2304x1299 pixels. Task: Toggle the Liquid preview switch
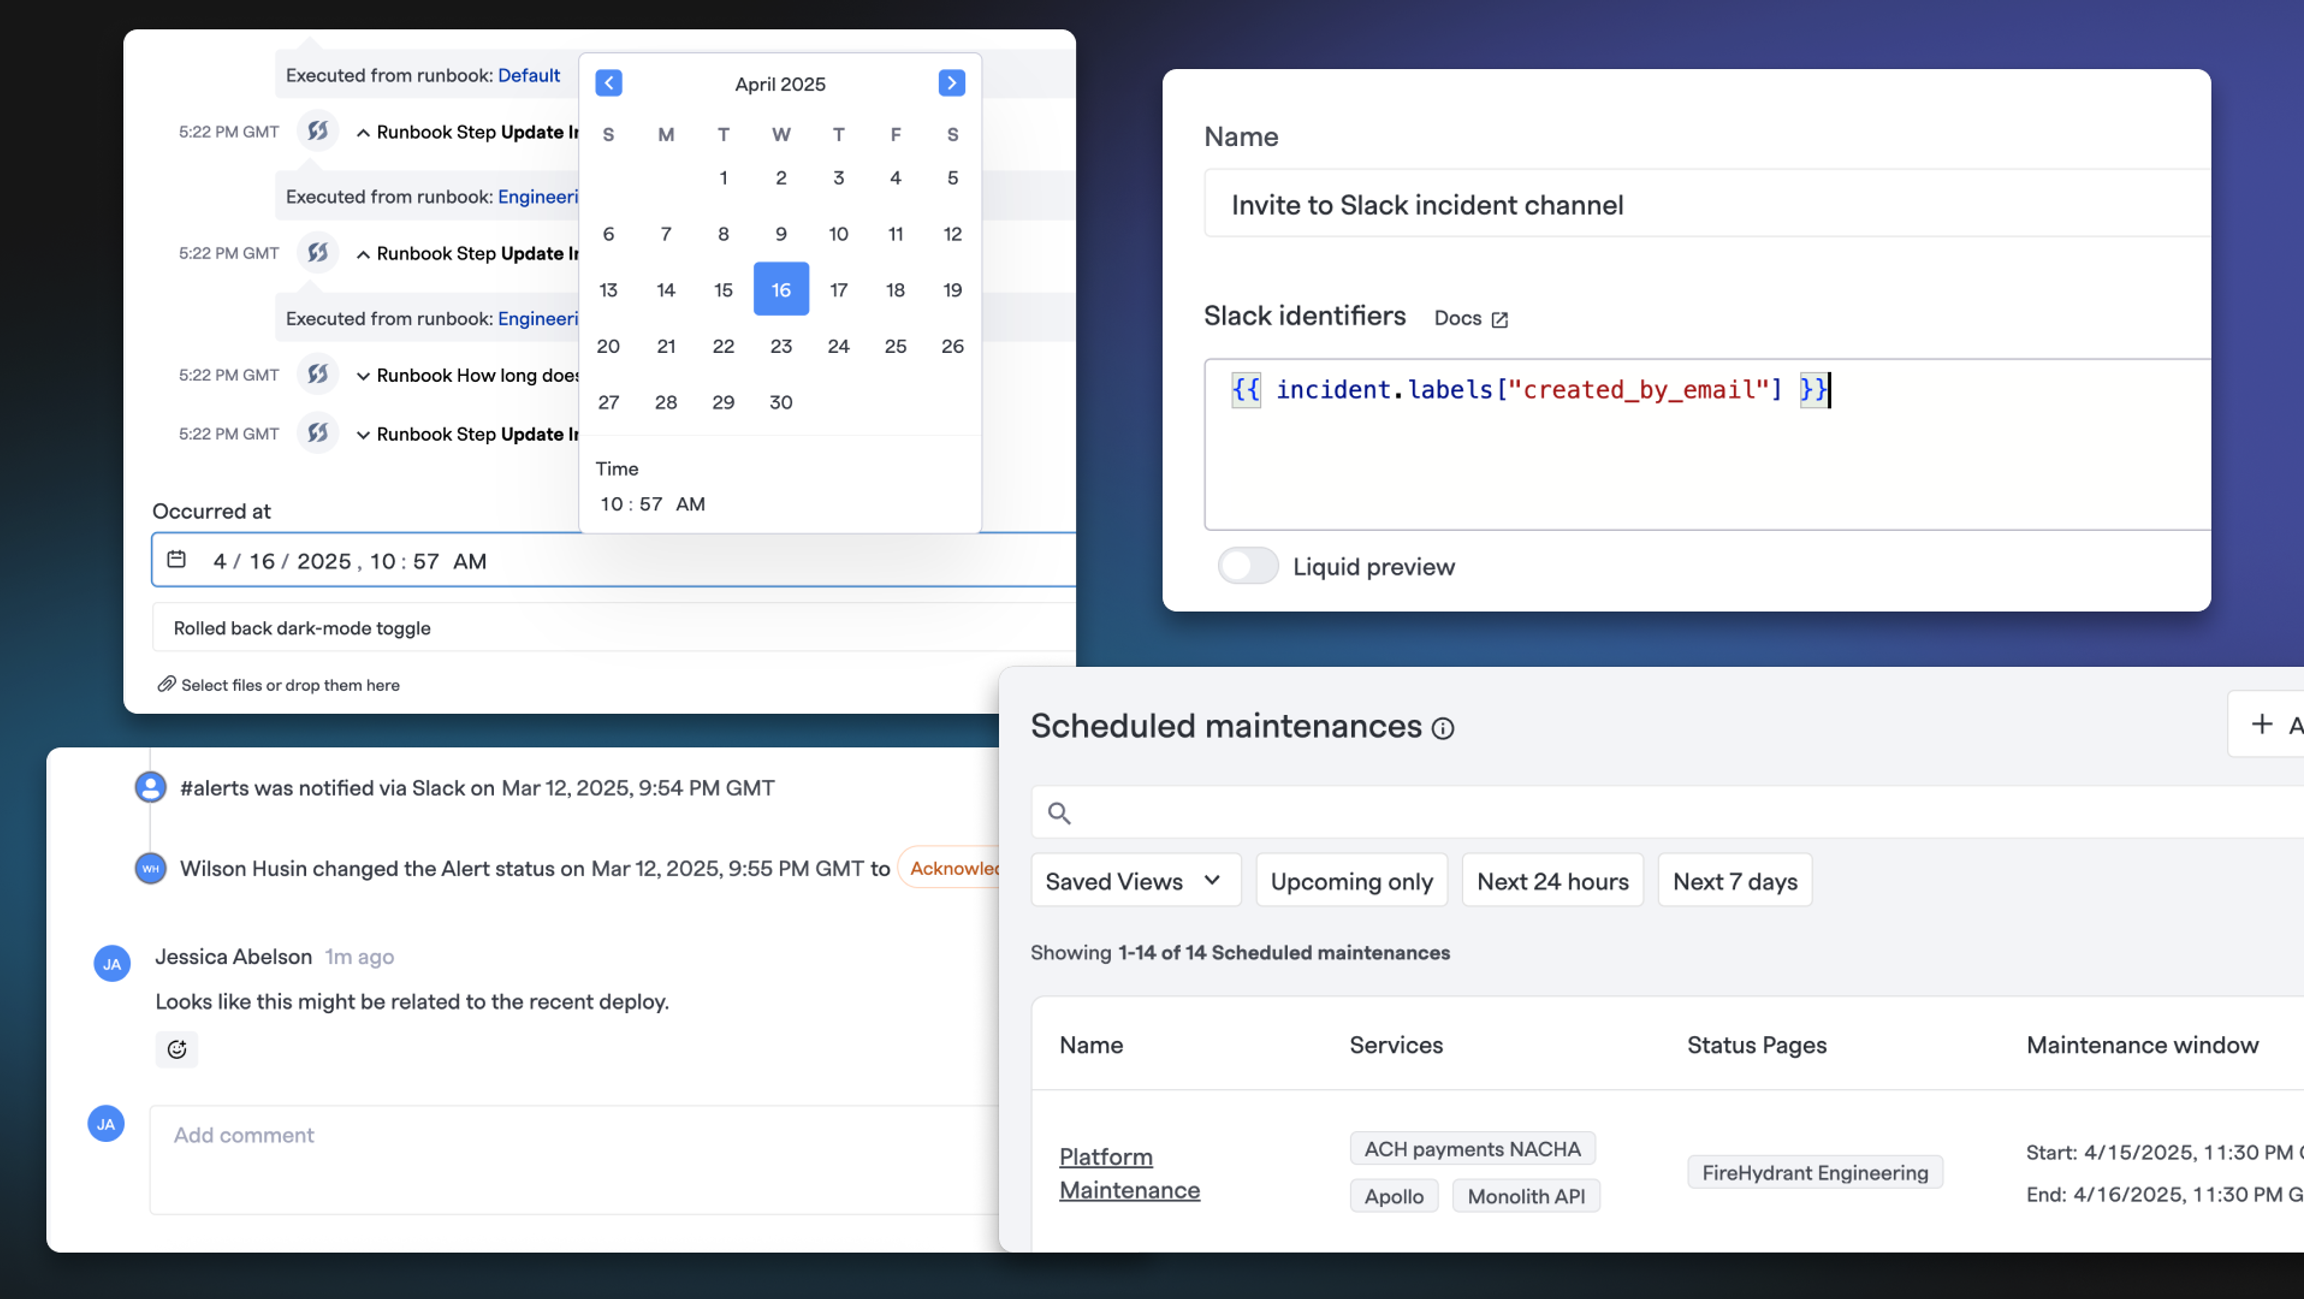tap(1247, 566)
